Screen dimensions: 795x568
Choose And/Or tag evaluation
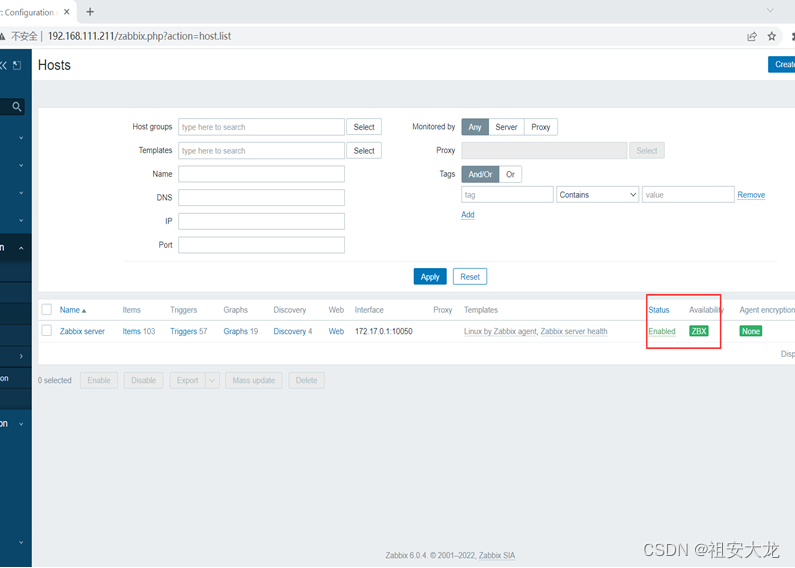480,174
